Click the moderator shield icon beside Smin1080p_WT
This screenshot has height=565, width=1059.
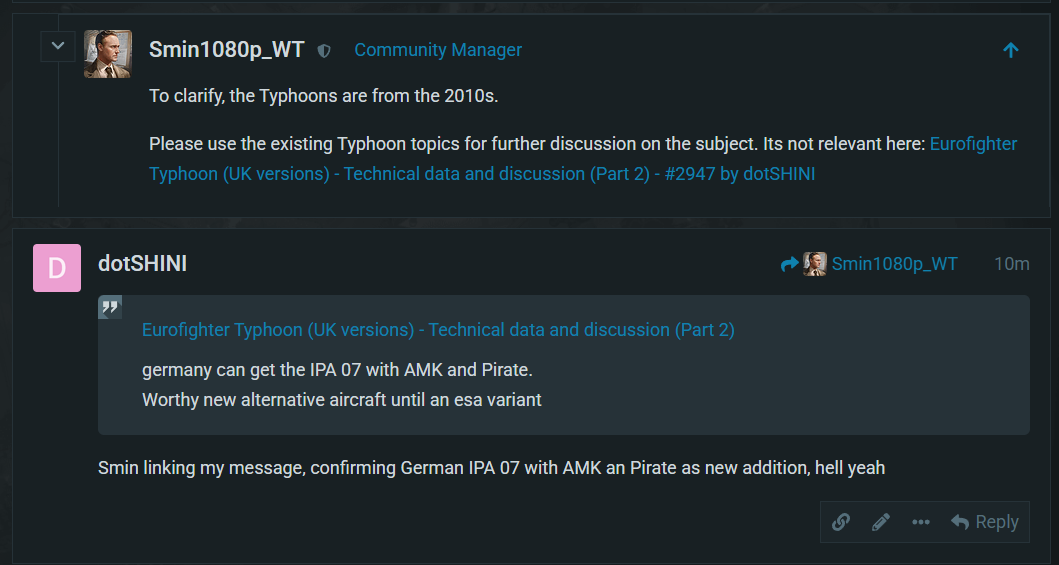point(324,50)
